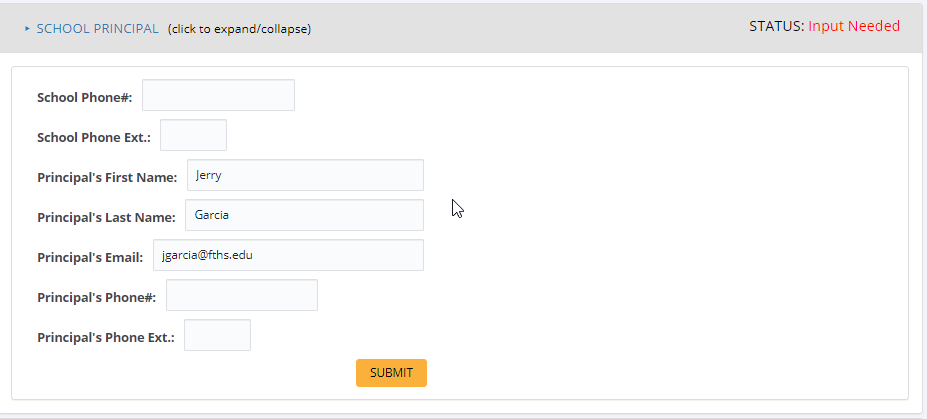Focus the Principal's Phone# input box
The image size is (927, 419).
241,296
